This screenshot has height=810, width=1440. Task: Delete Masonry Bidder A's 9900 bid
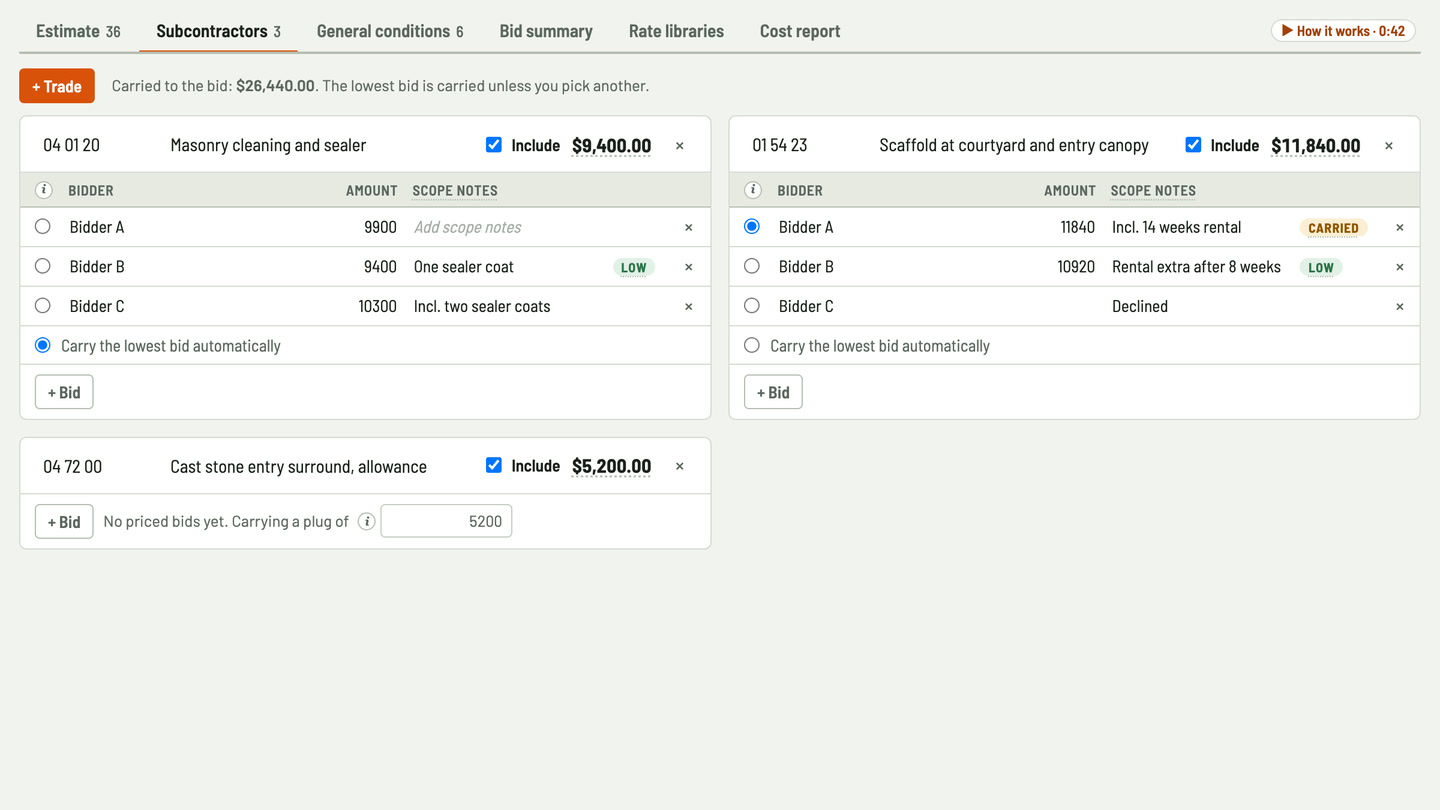[x=689, y=227]
